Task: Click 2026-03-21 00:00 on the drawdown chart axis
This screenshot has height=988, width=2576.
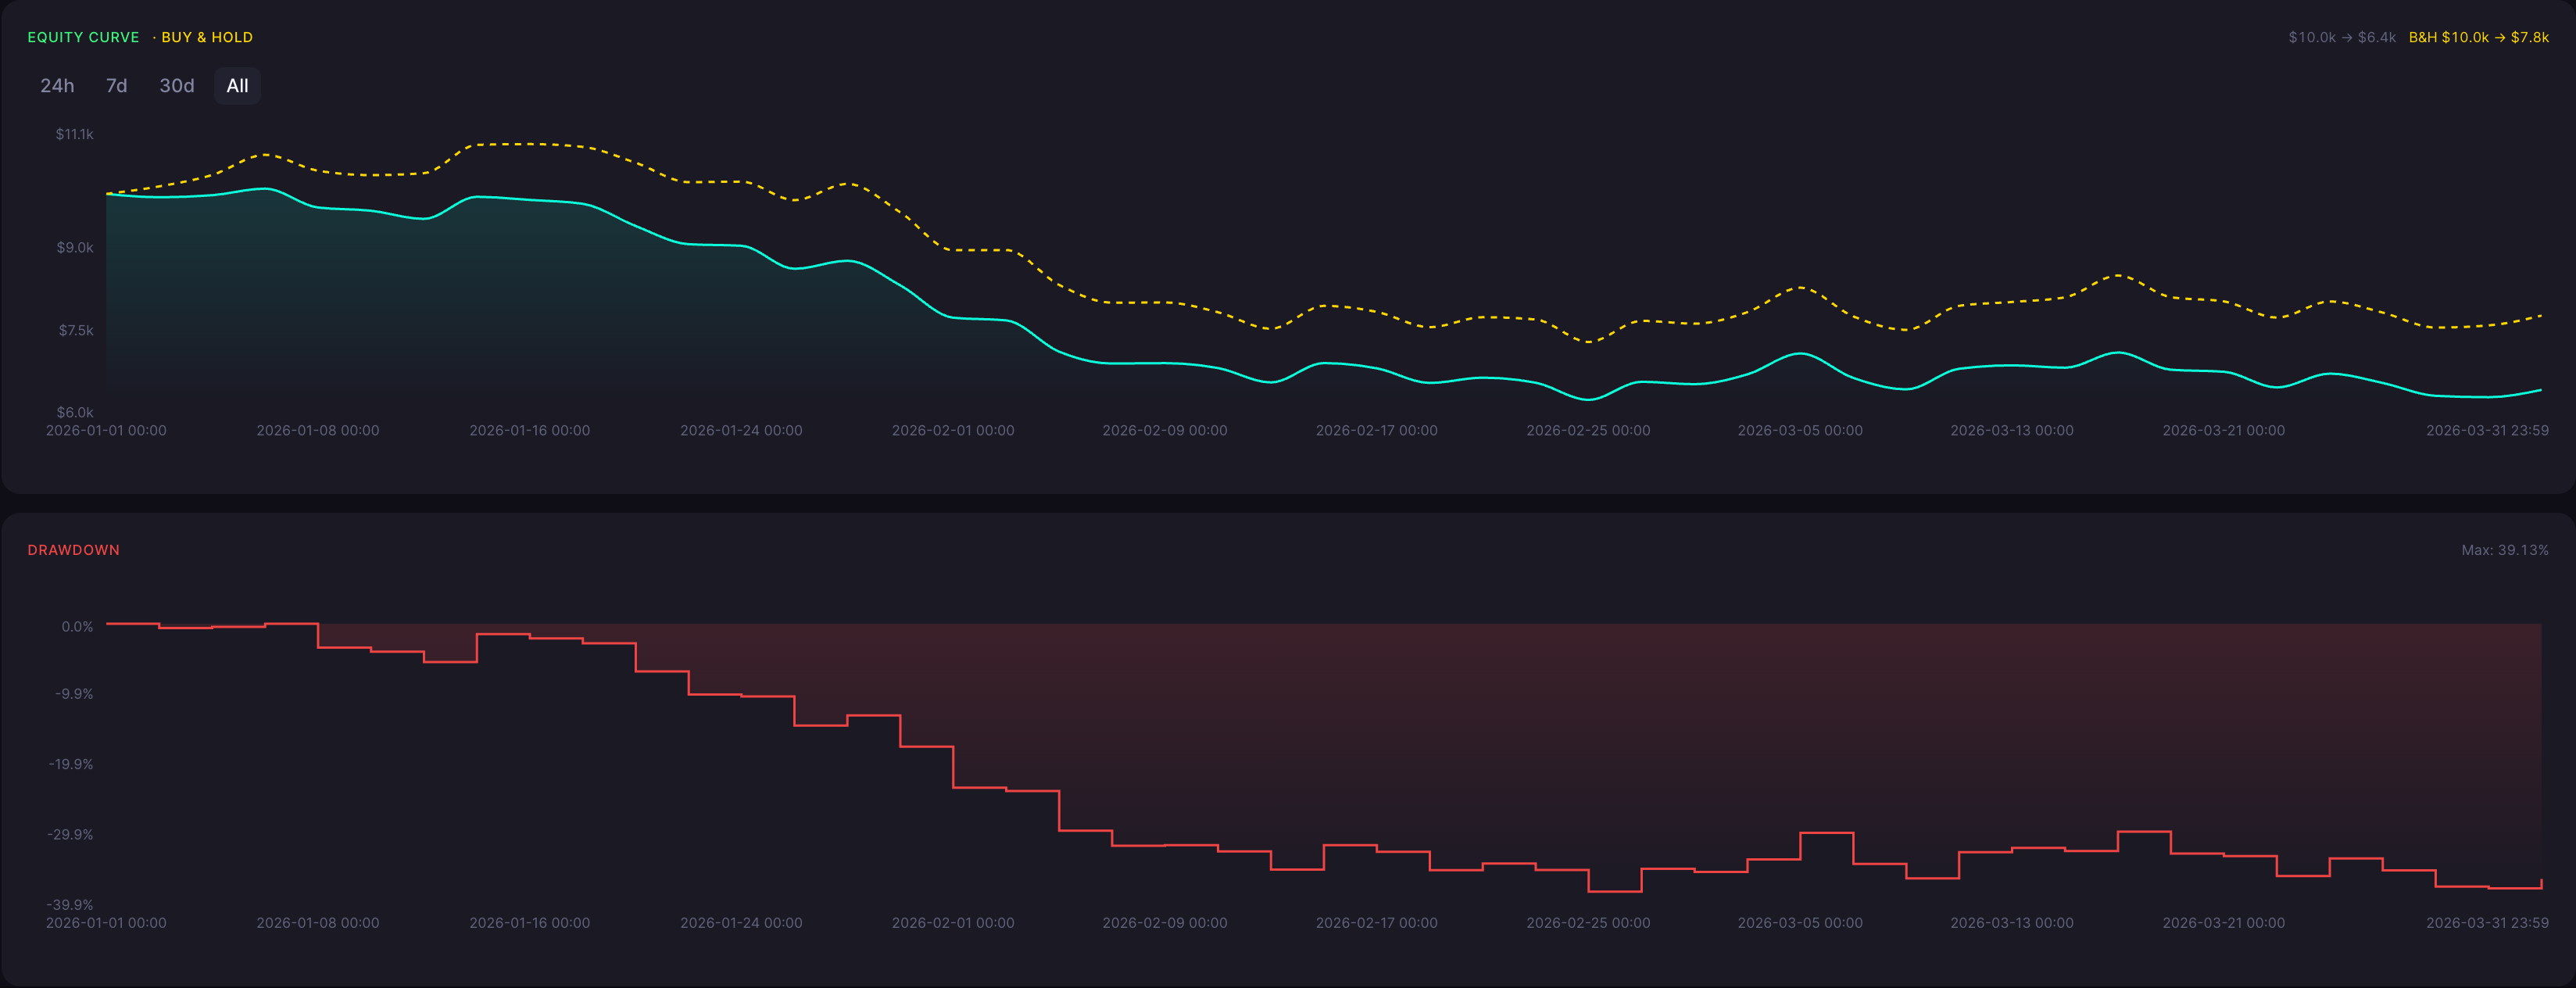Action: (2224, 922)
